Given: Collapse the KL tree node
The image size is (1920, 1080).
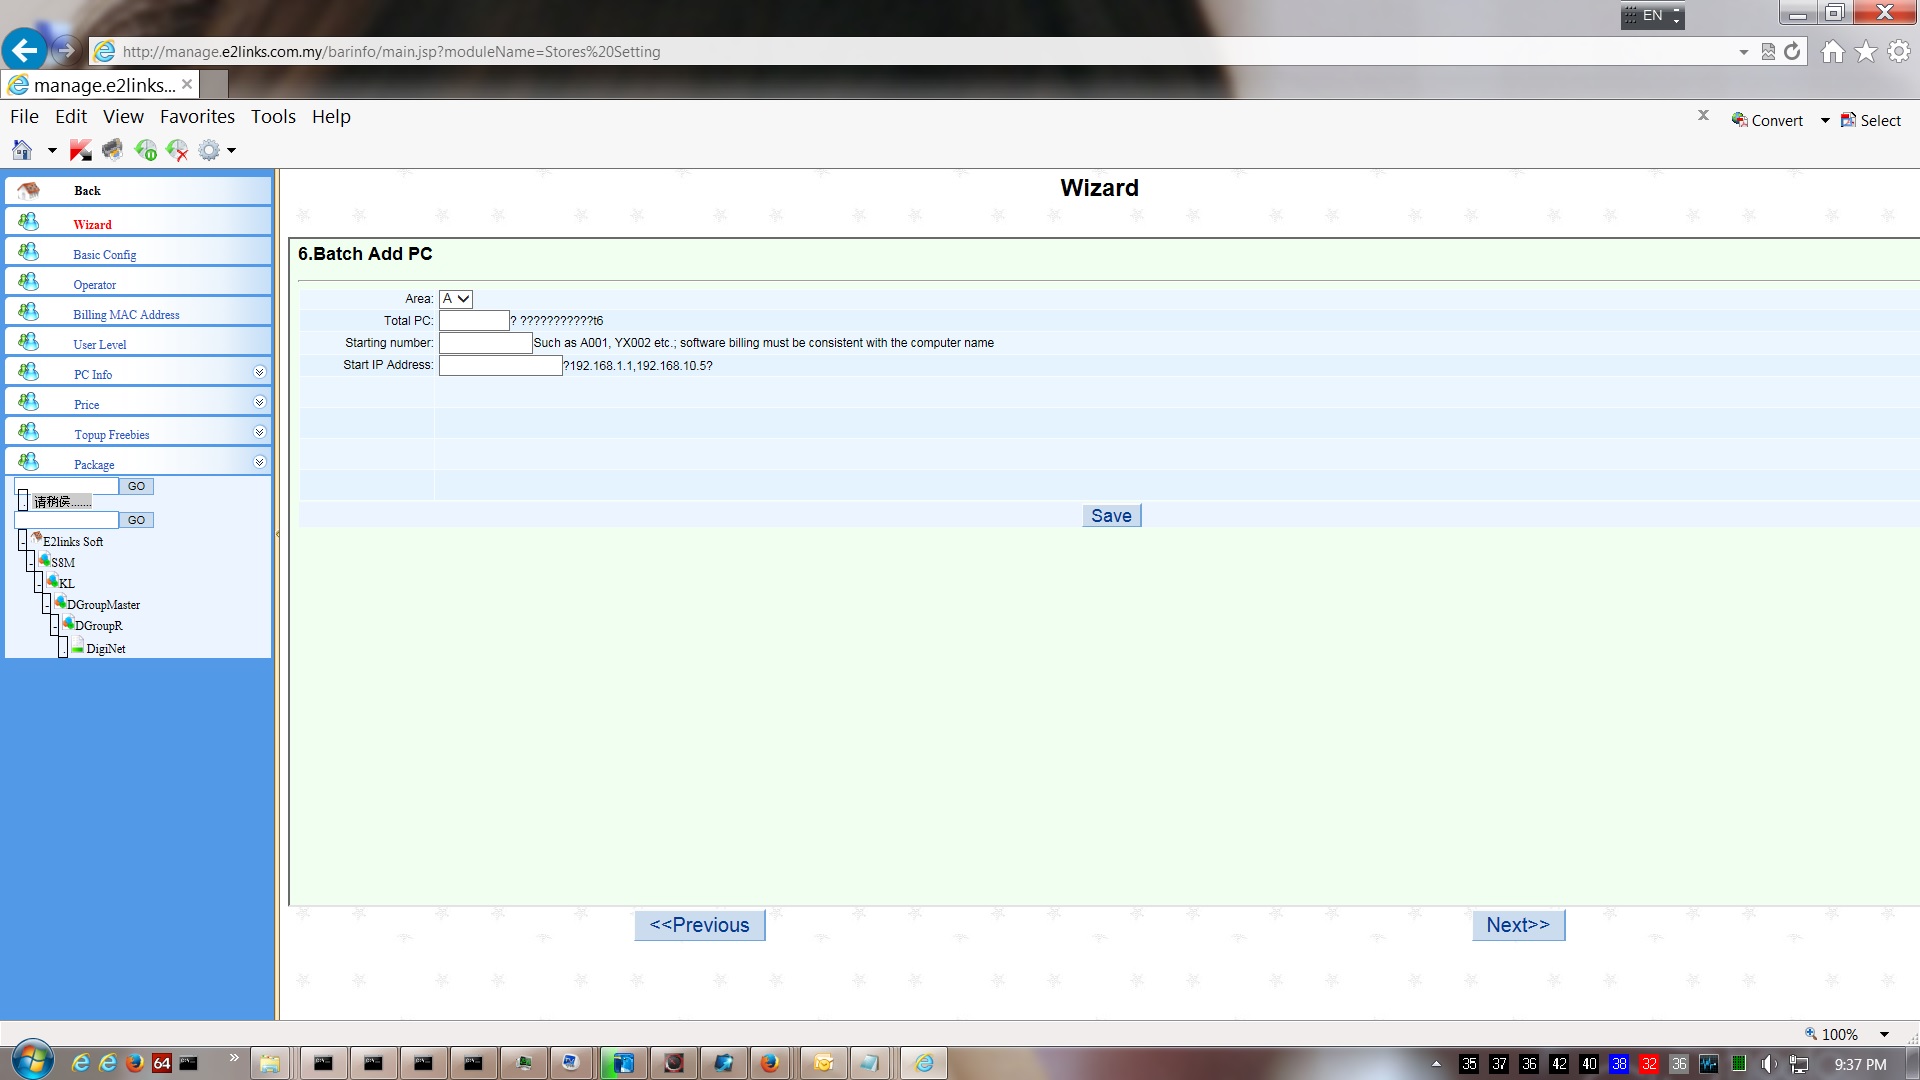Looking at the screenshot, I should pos(38,583).
